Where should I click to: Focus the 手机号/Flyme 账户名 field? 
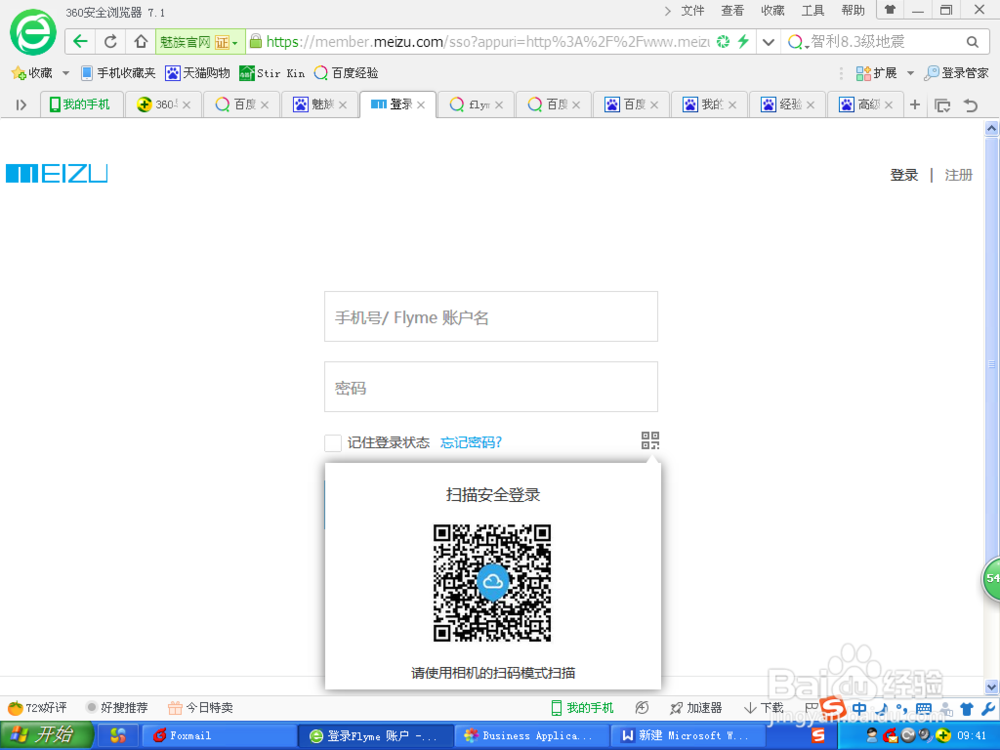[490, 317]
